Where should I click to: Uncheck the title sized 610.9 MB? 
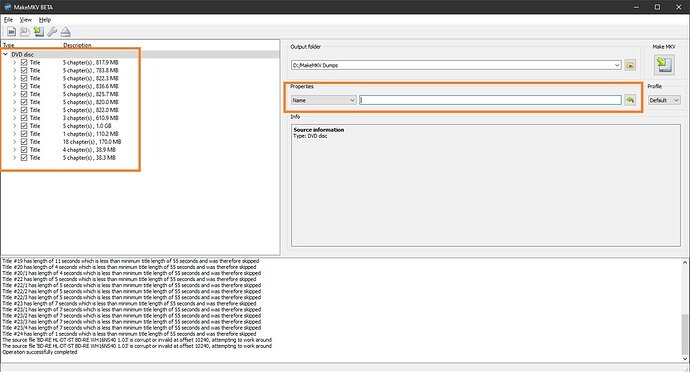(24, 118)
